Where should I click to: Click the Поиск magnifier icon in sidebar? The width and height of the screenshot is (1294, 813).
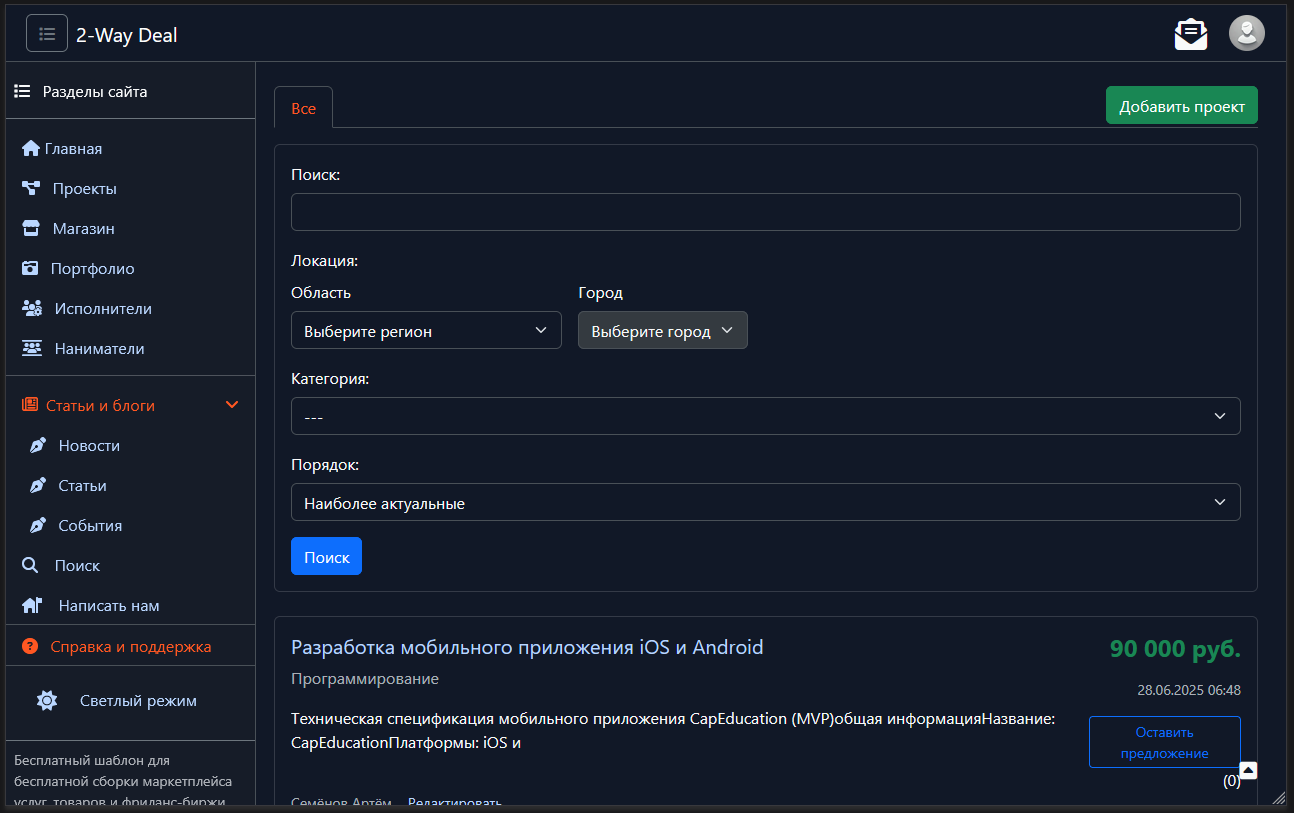click(x=30, y=566)
